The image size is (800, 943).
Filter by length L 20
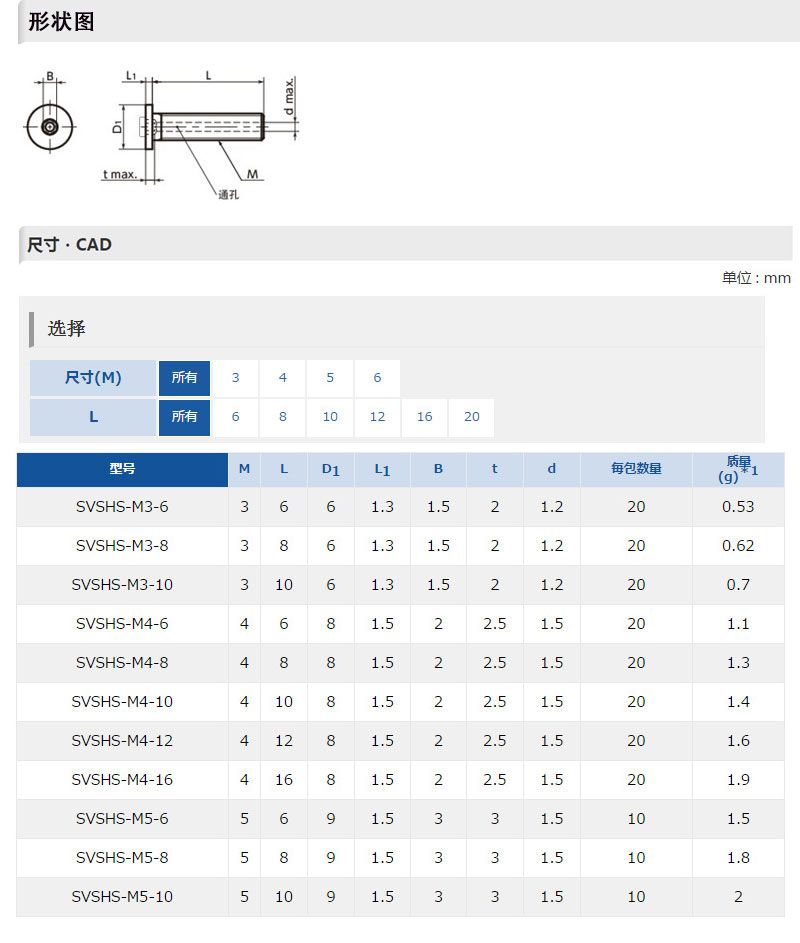pos(472,417)
